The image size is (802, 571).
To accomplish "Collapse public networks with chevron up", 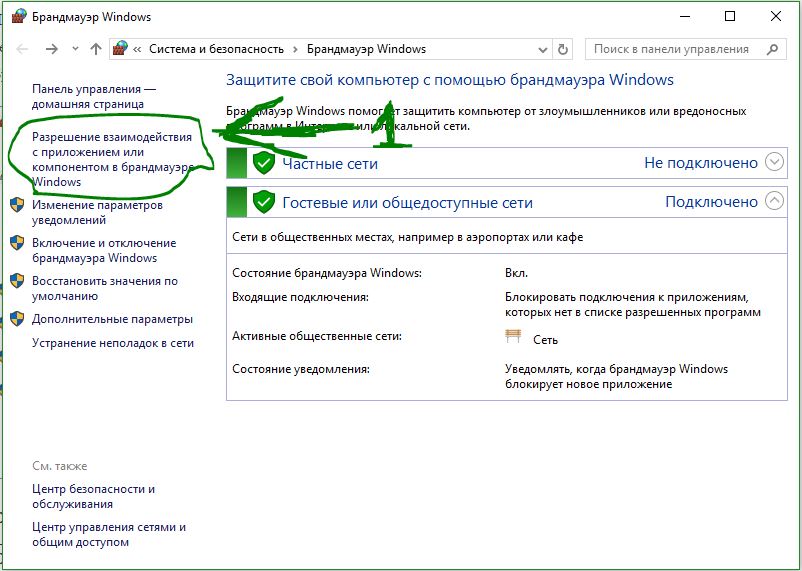I will pyautogui.click(x=774, y=201).
